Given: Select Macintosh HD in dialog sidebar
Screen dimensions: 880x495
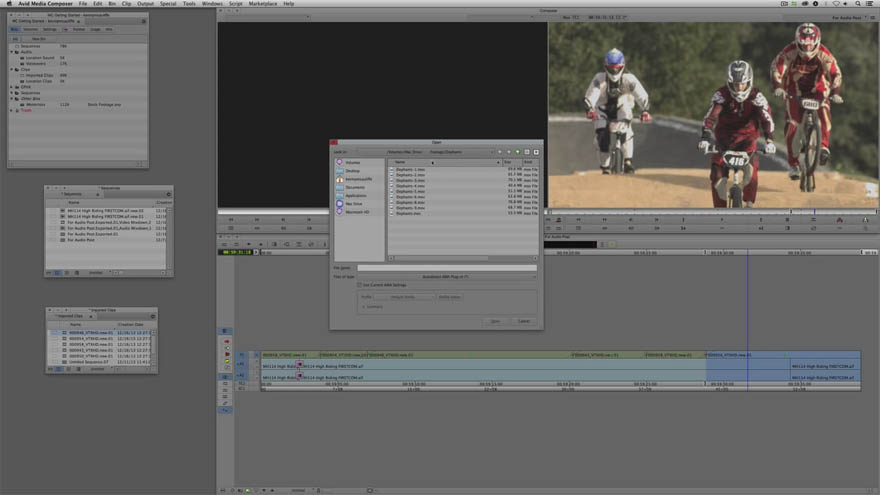Looking at the screenshot, I should pos(357,212).
